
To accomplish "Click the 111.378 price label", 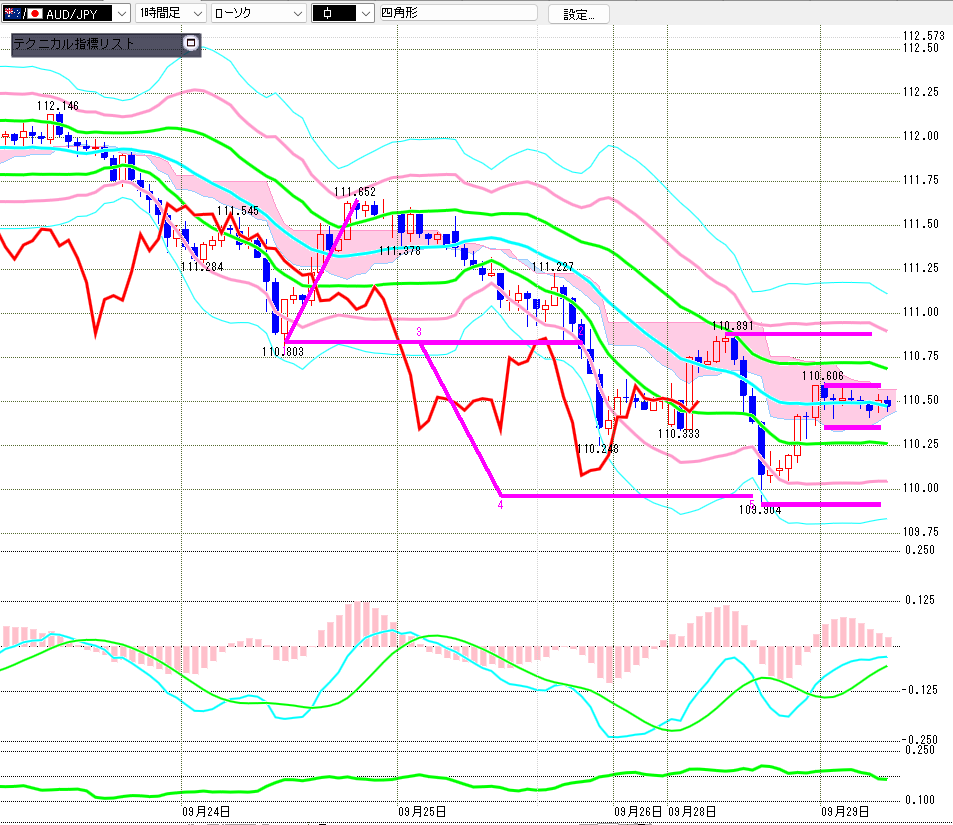I will [x=400, y=251].
